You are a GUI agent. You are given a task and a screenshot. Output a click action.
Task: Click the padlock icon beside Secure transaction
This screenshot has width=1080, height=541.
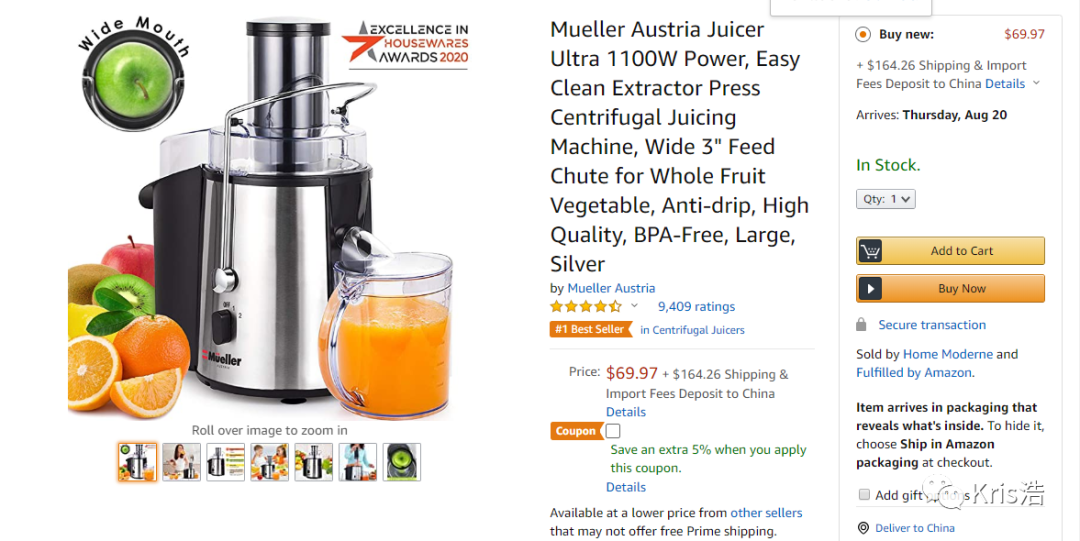coord(861,325)
